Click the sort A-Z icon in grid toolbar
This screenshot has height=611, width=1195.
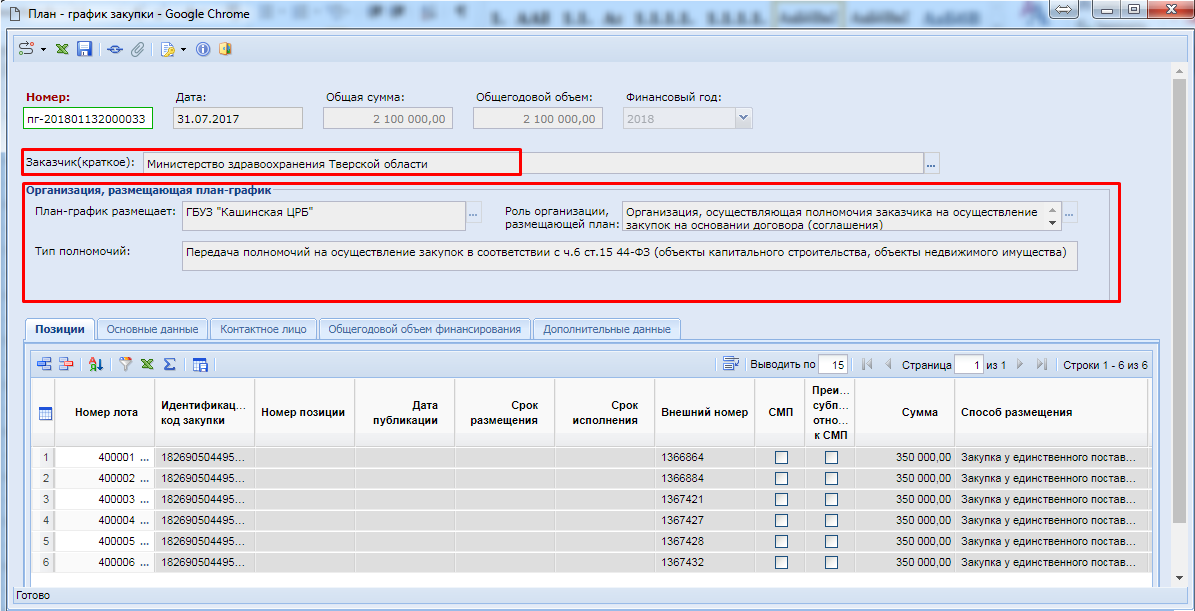[96, 365]
